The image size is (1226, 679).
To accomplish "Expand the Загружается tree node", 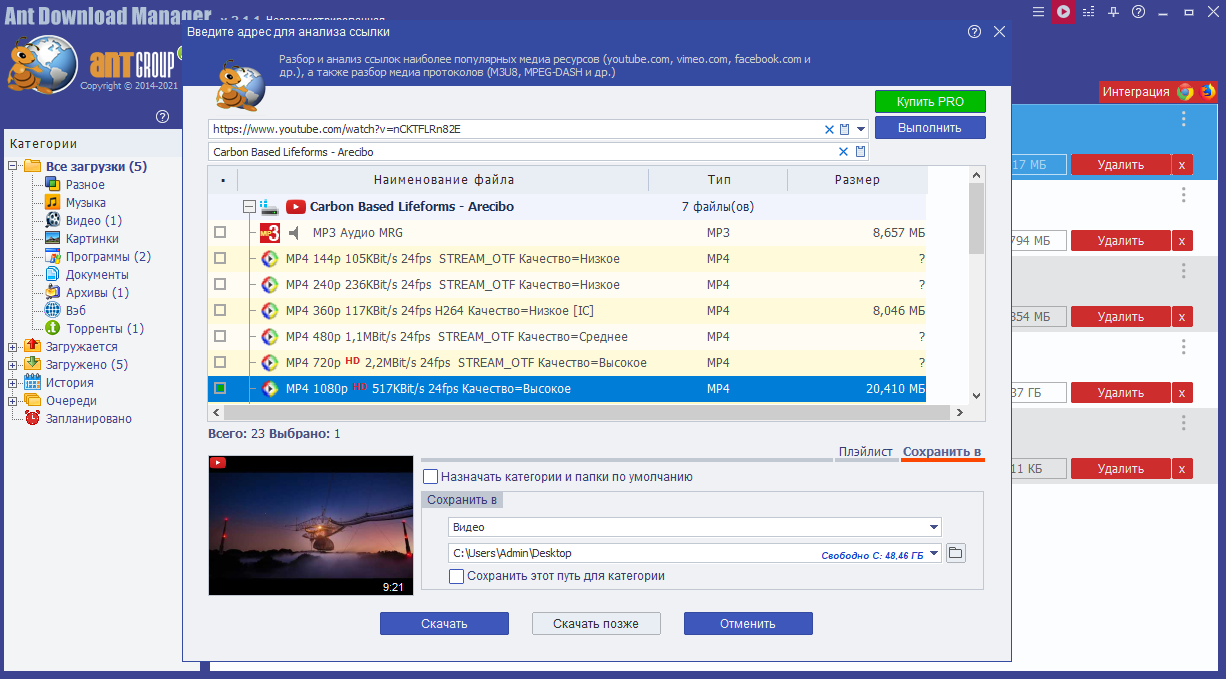I will pos(13,347).
